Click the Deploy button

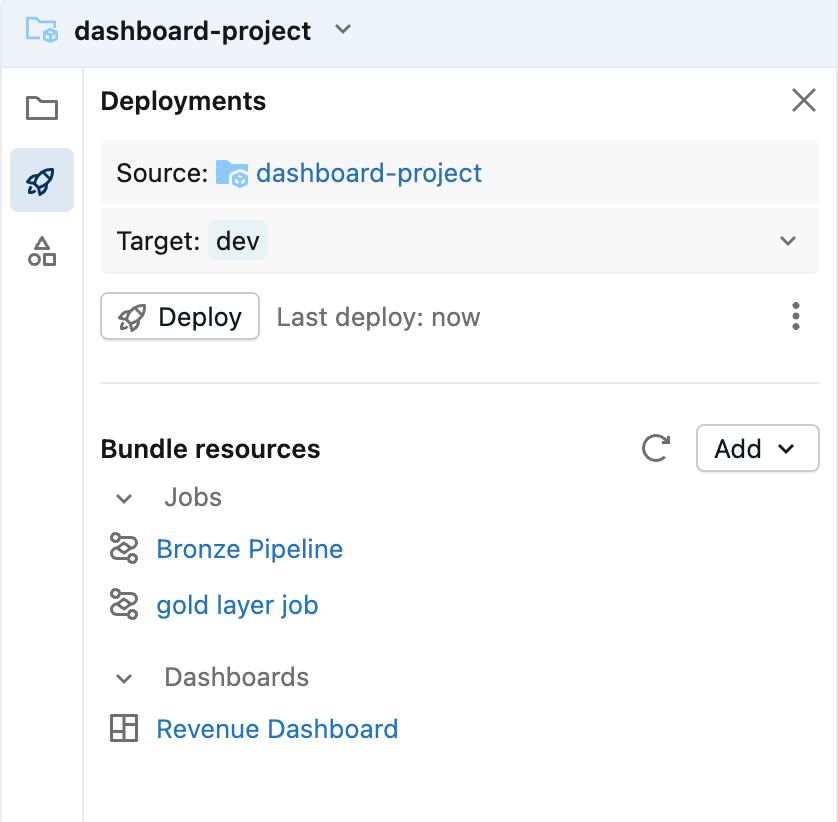point(180,317)
